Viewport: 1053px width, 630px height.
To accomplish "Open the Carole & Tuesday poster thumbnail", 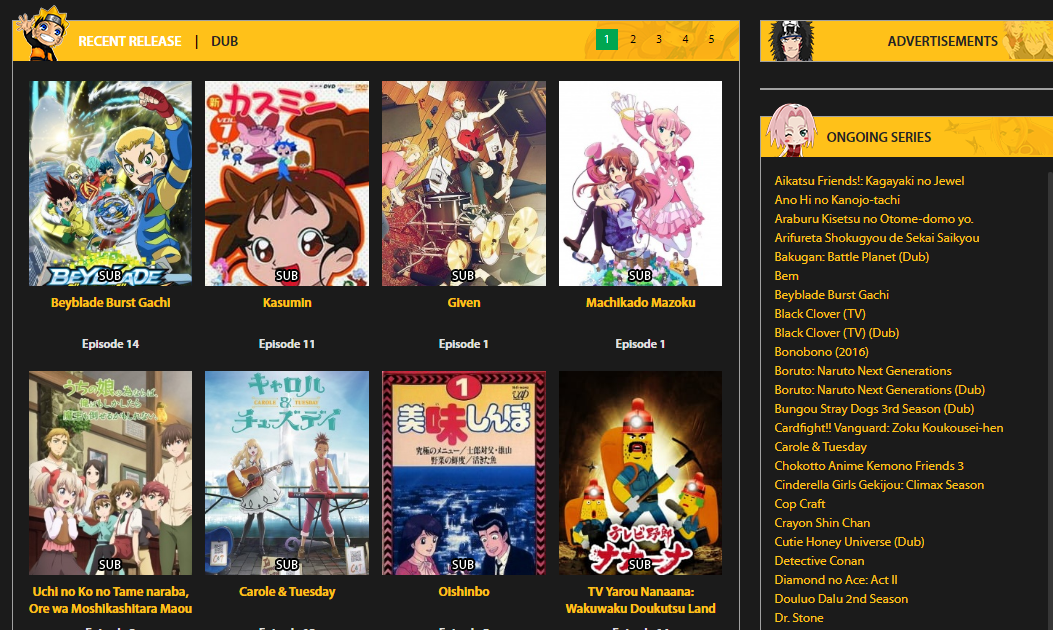I will 287,473.
